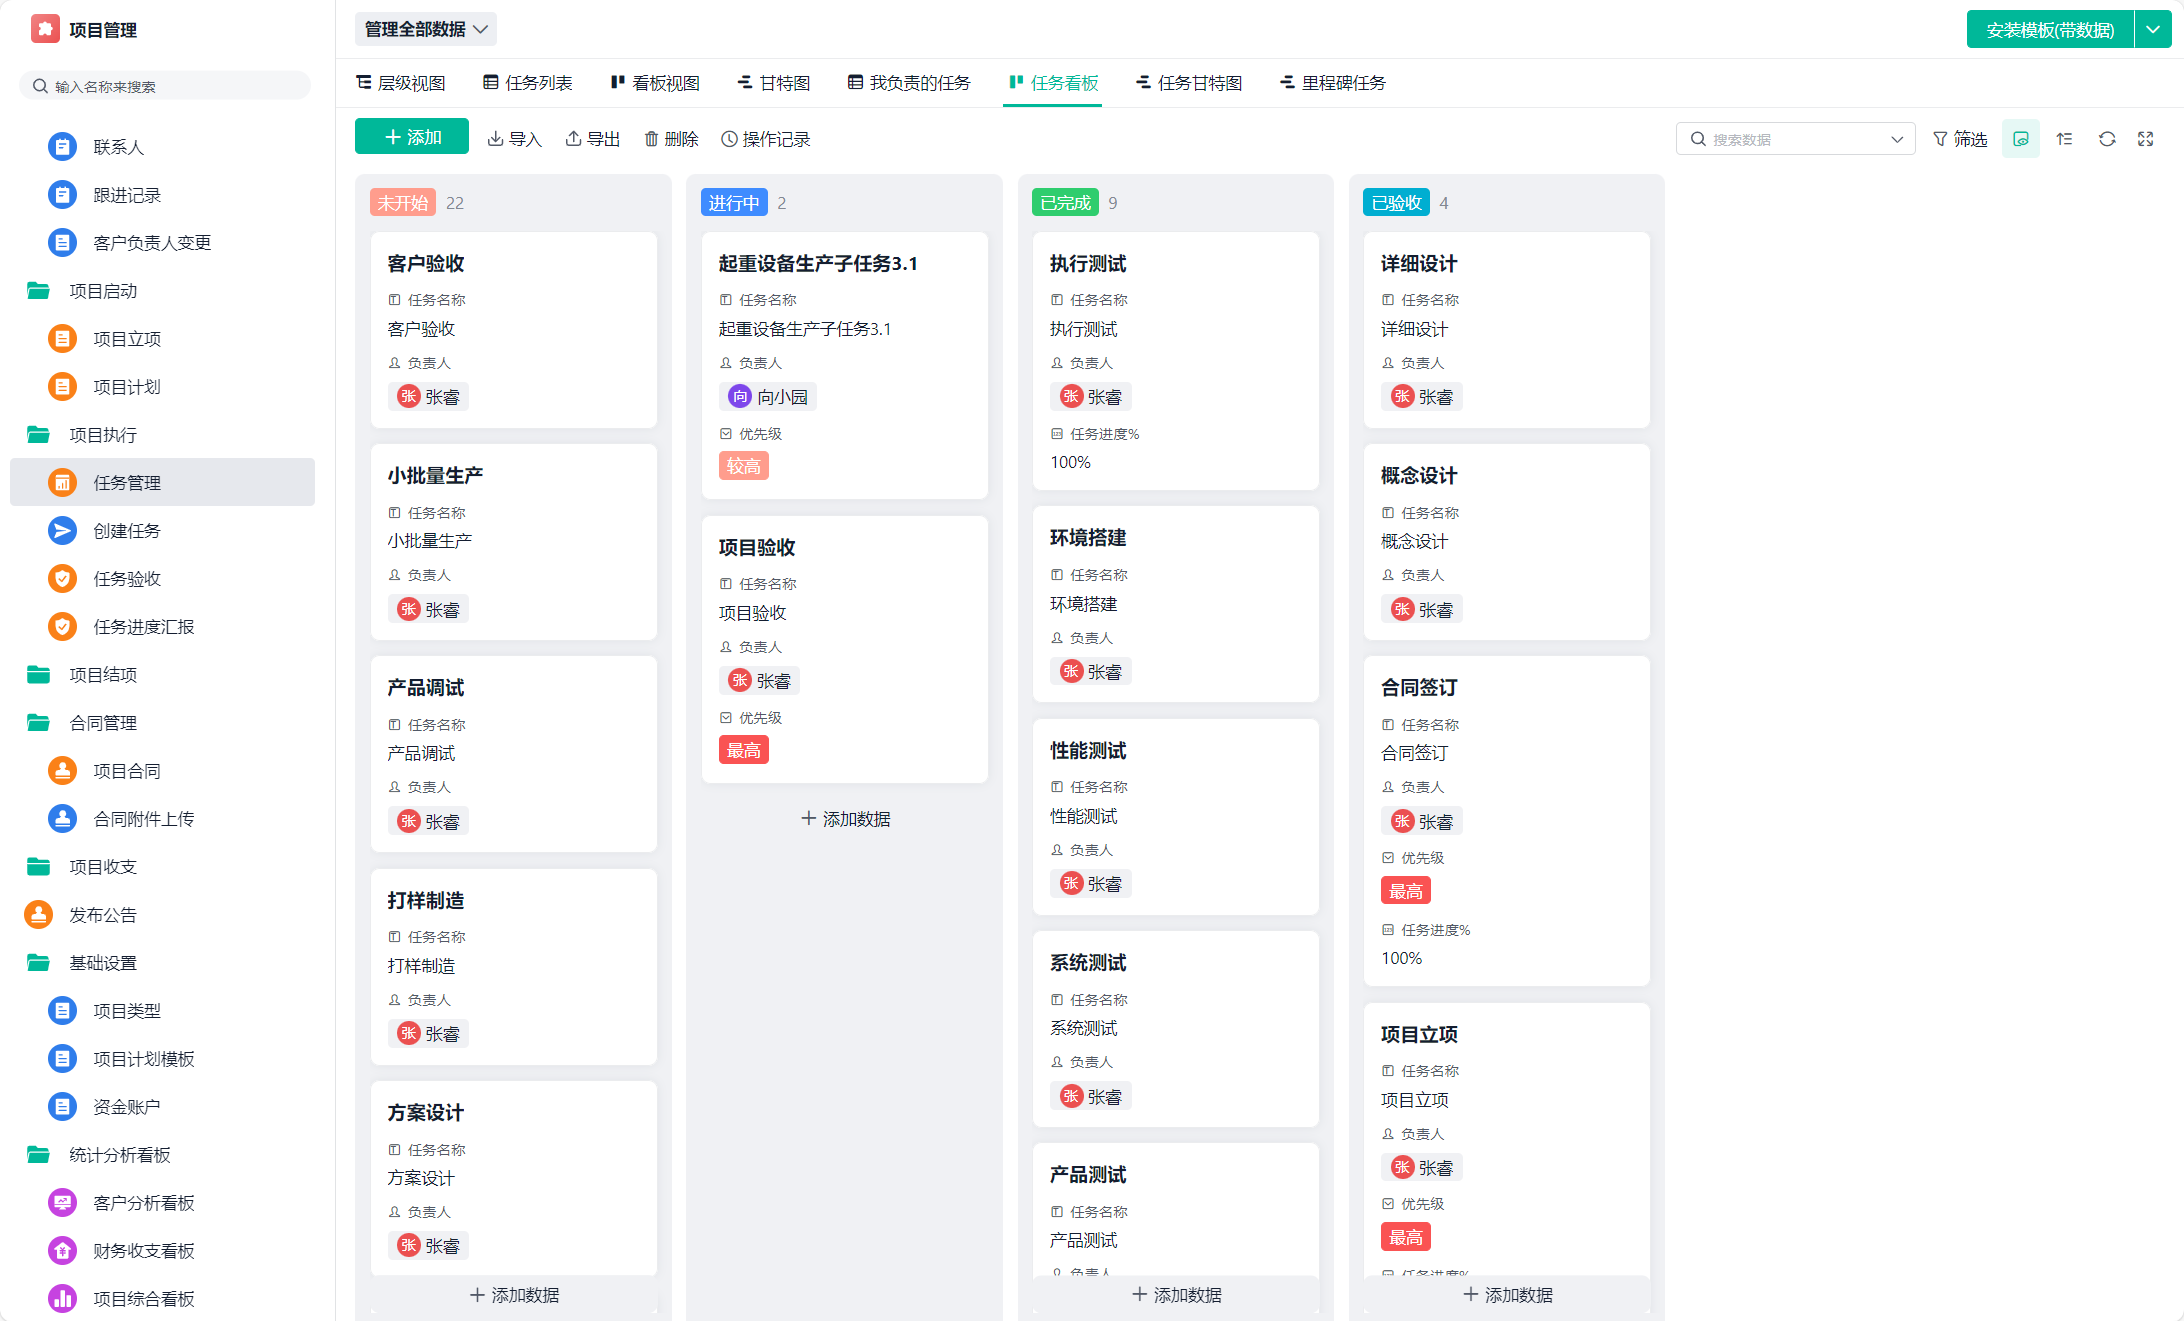
Task: Expand the 搜索数据 box dropdown arrow
Action: 1896,140
